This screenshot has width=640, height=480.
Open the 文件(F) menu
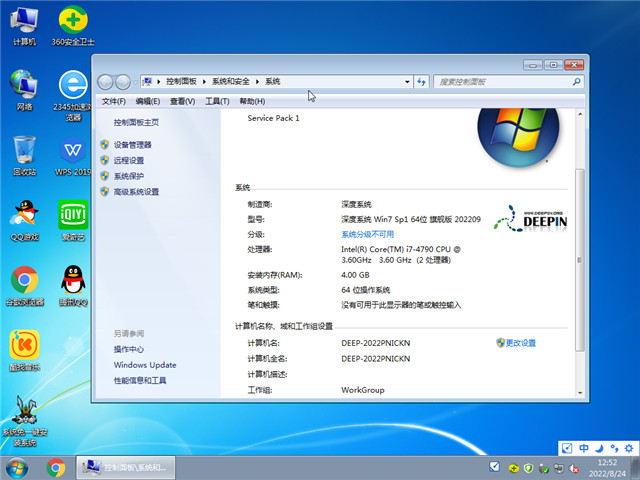pyautogui.click(x=113, y=101)
